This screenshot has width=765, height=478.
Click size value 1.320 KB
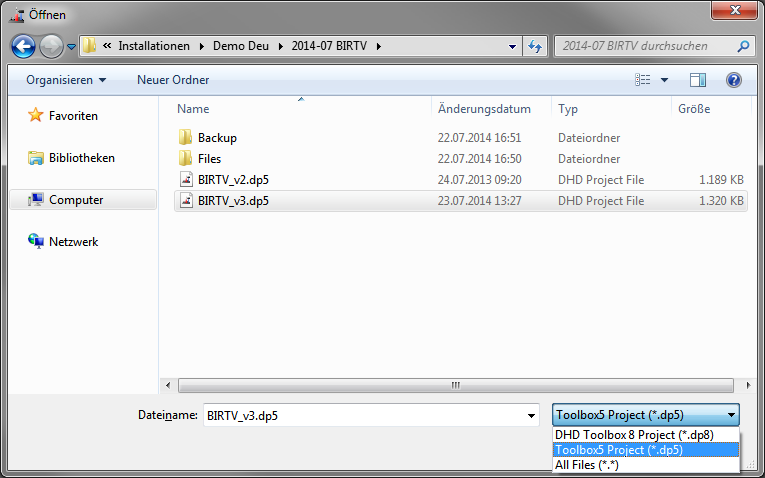tap(721, 200)
